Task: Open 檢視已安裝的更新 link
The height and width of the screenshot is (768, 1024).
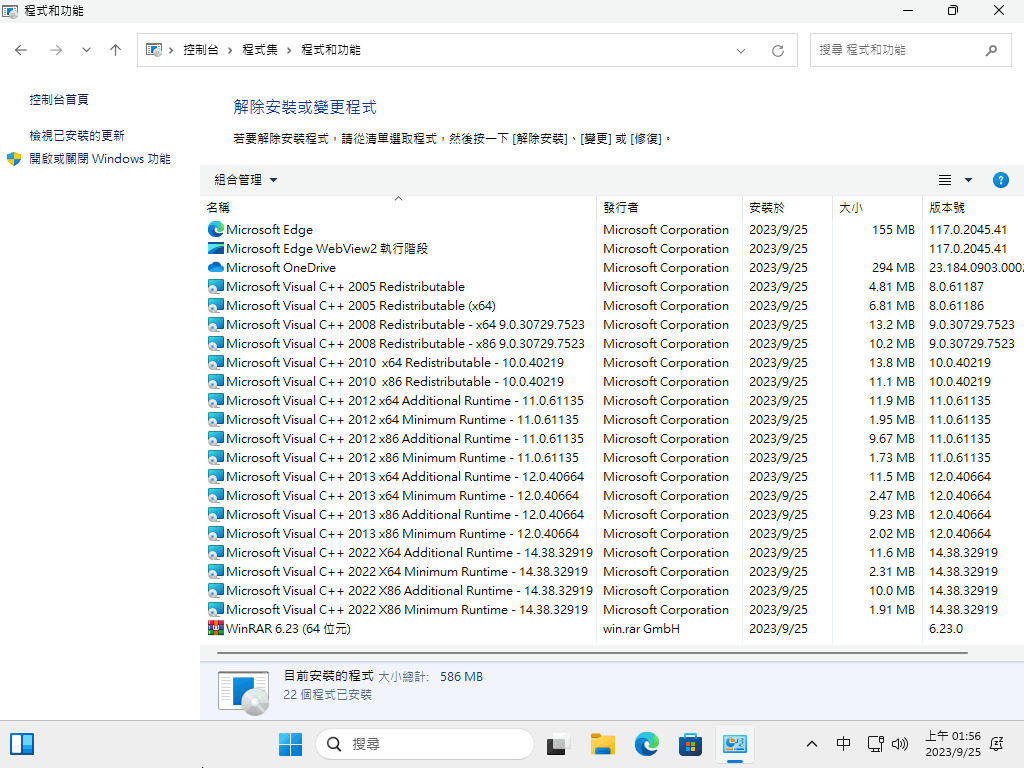Action: (x=77, y=136)
